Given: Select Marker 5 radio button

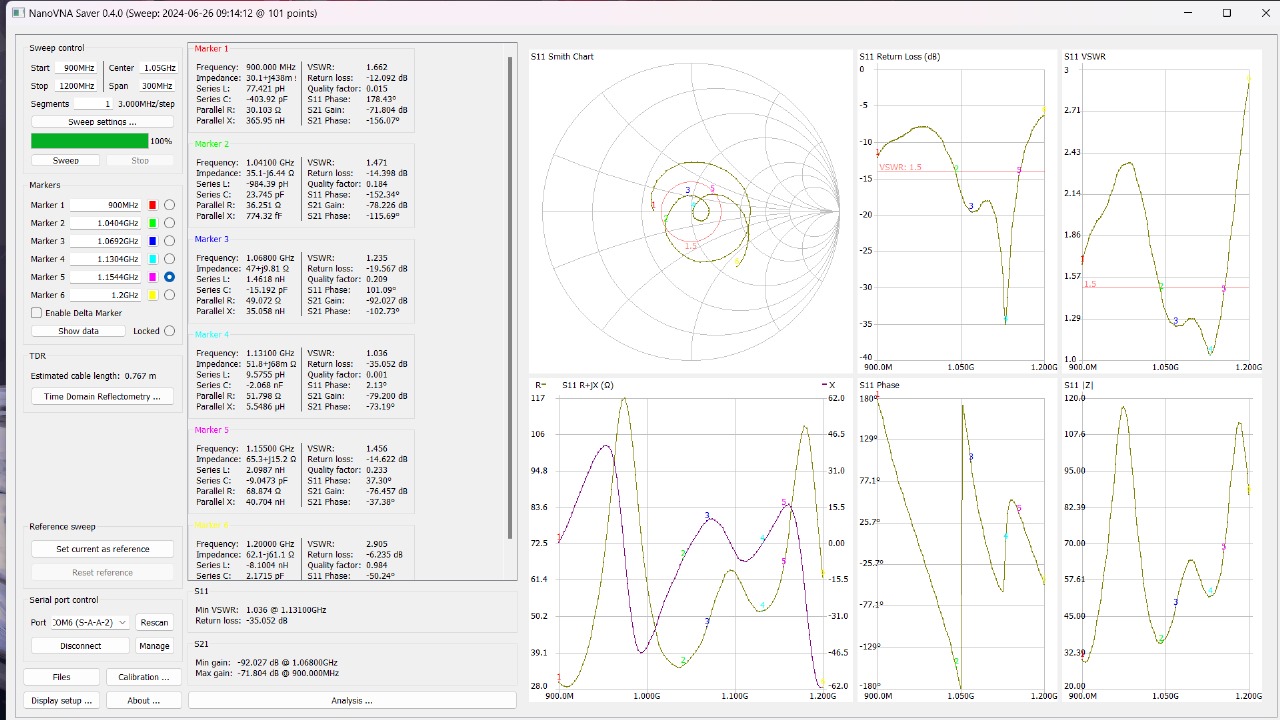Looking at the screenshot, I should click(169, 277).
